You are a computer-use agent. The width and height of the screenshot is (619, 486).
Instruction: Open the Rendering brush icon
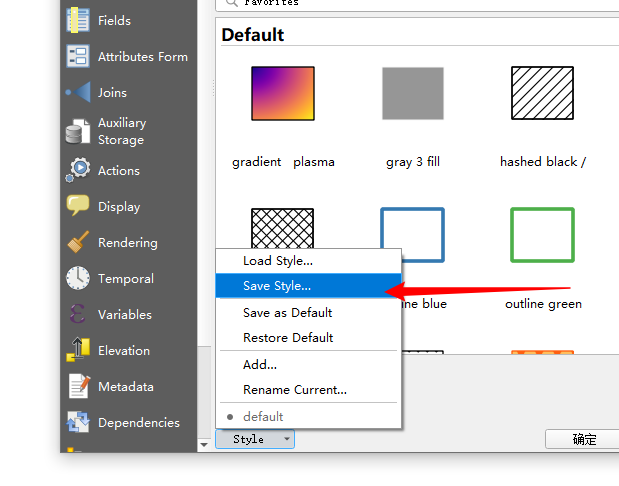(78, 242)
